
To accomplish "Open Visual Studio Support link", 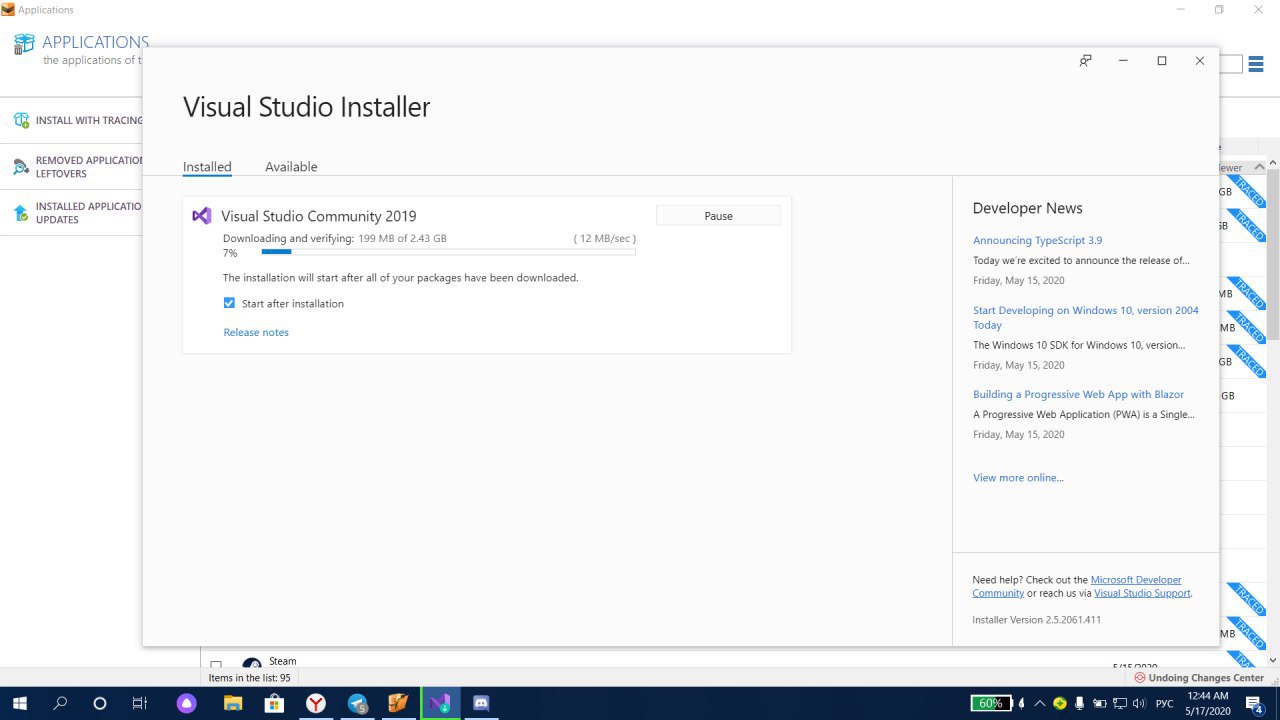I will [1142, 593].
